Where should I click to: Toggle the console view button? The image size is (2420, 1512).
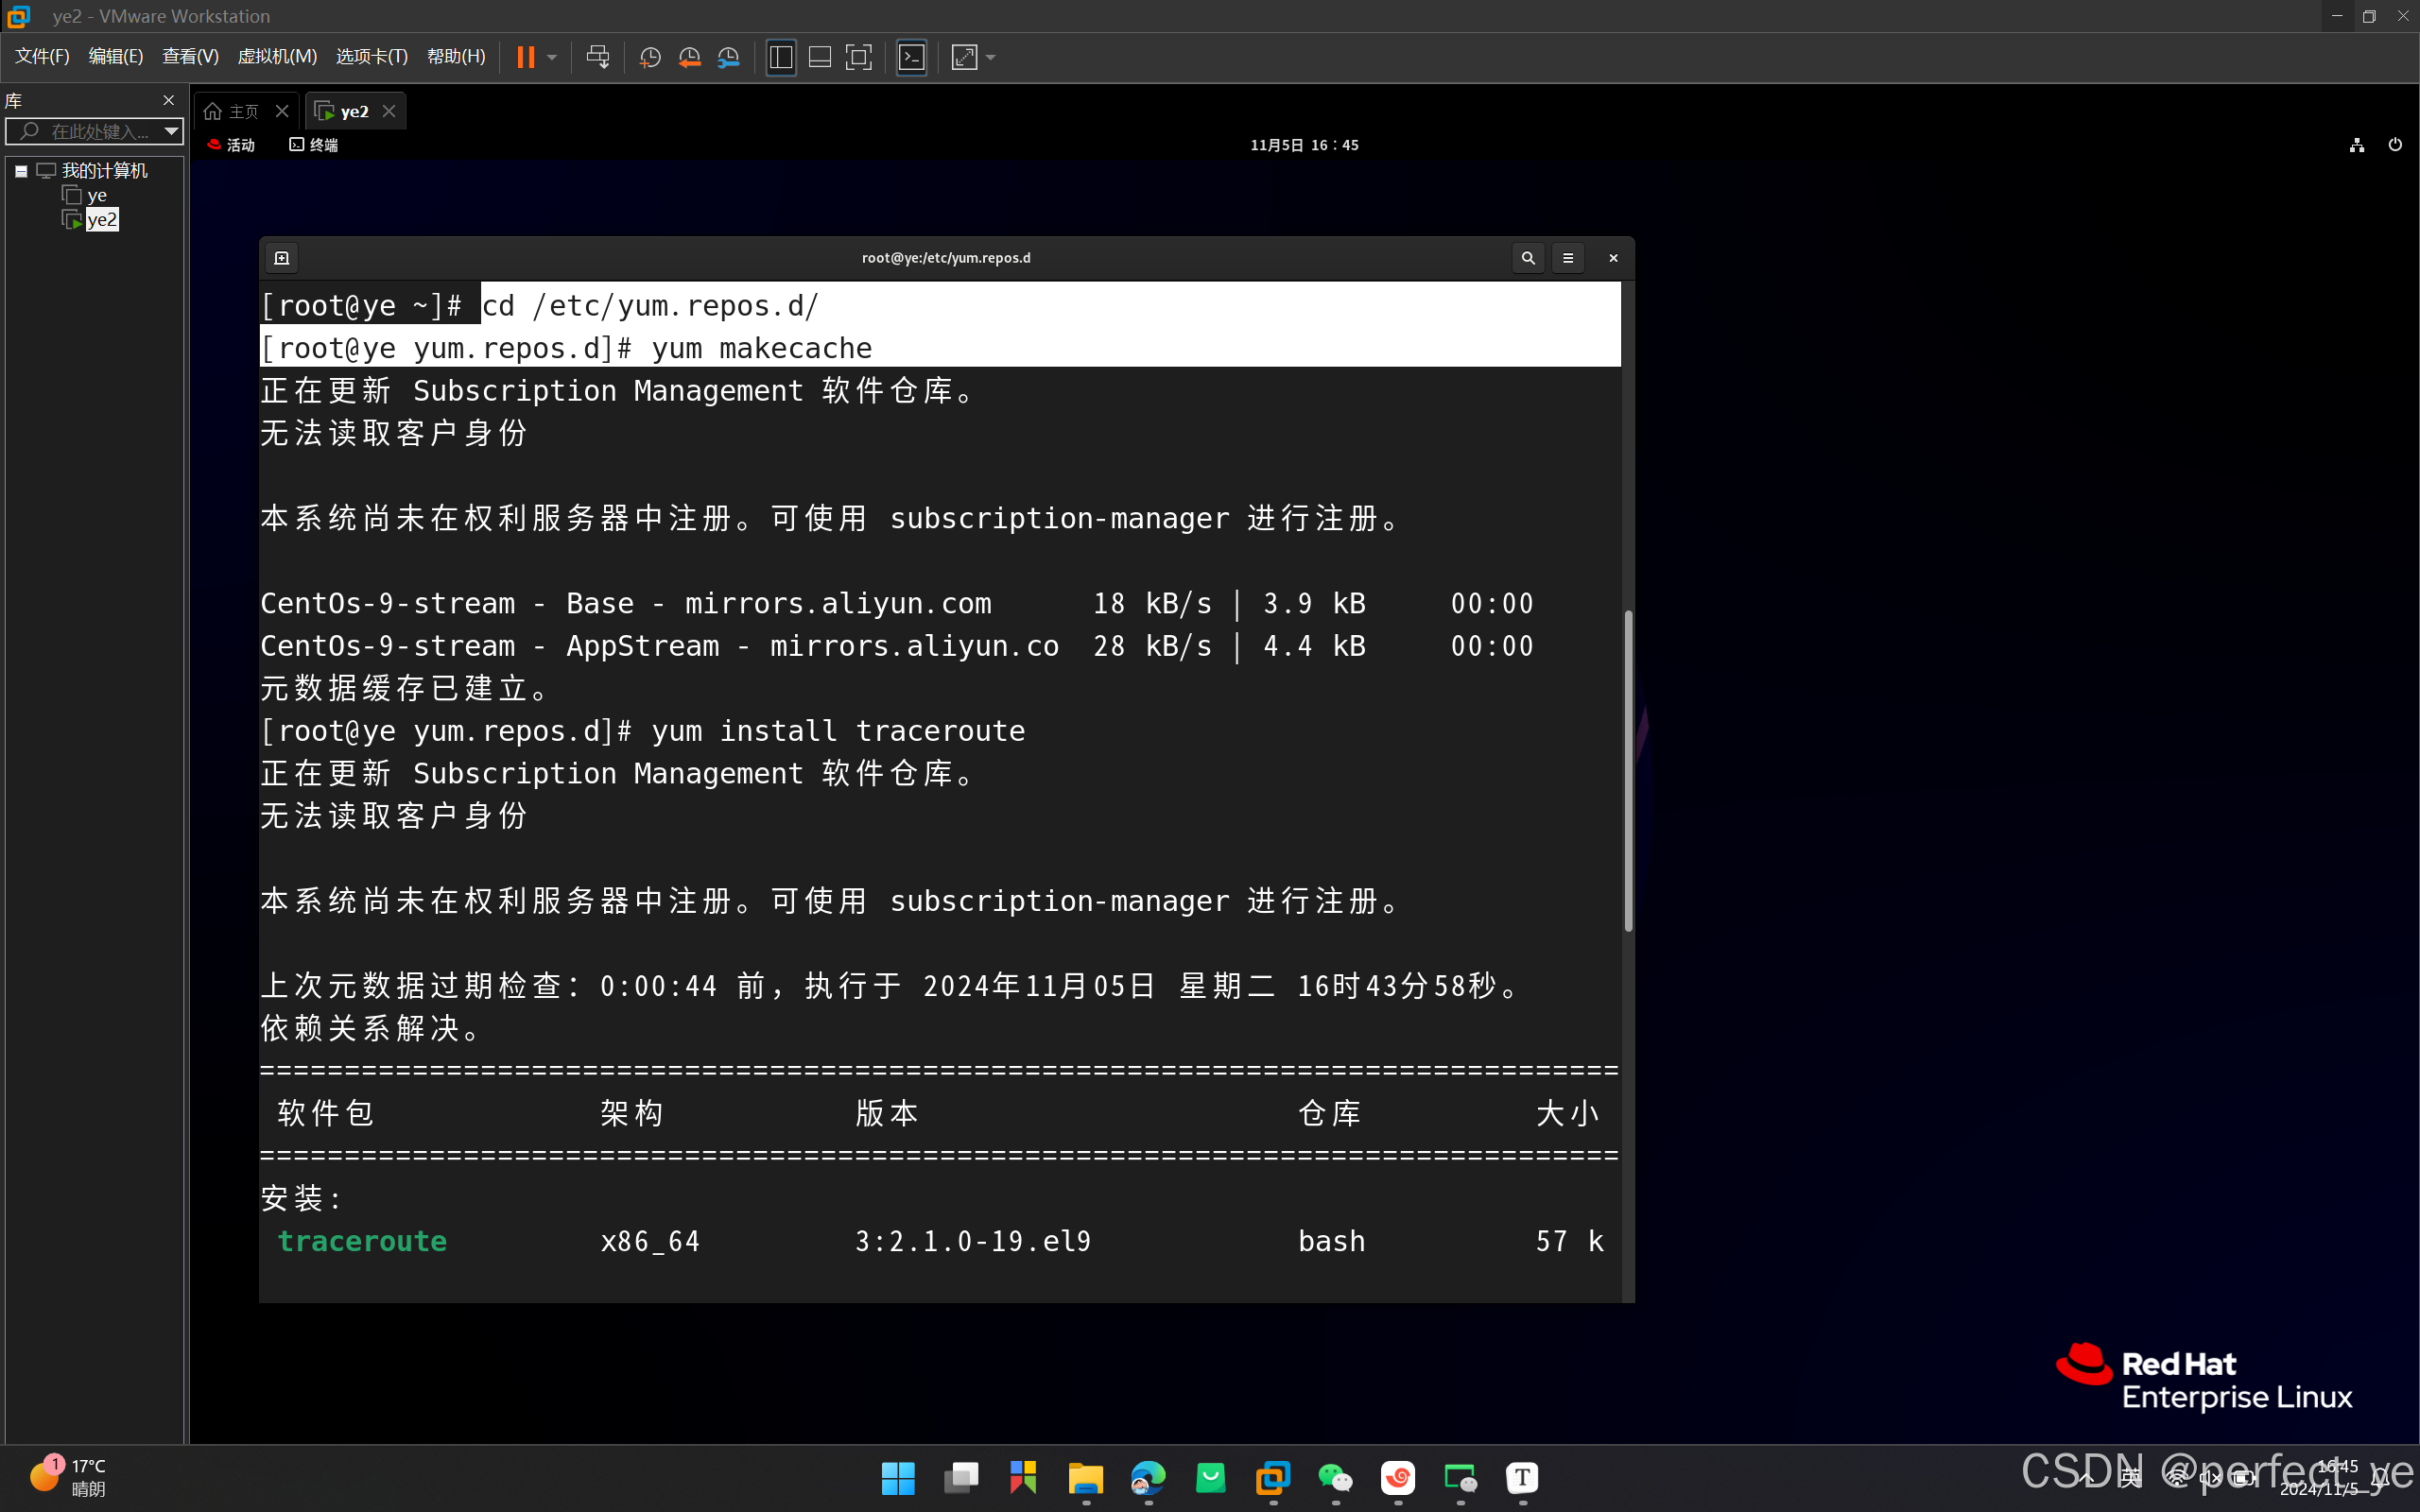coord(911,57)
